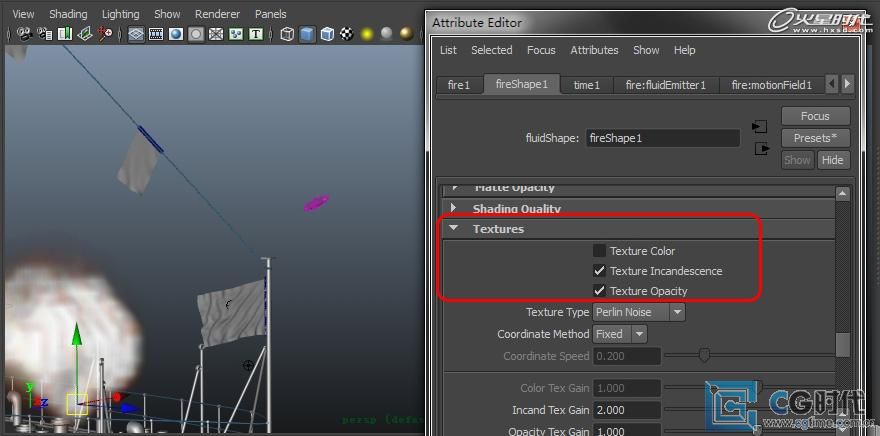Open the Renderer menu

point(217,14)
